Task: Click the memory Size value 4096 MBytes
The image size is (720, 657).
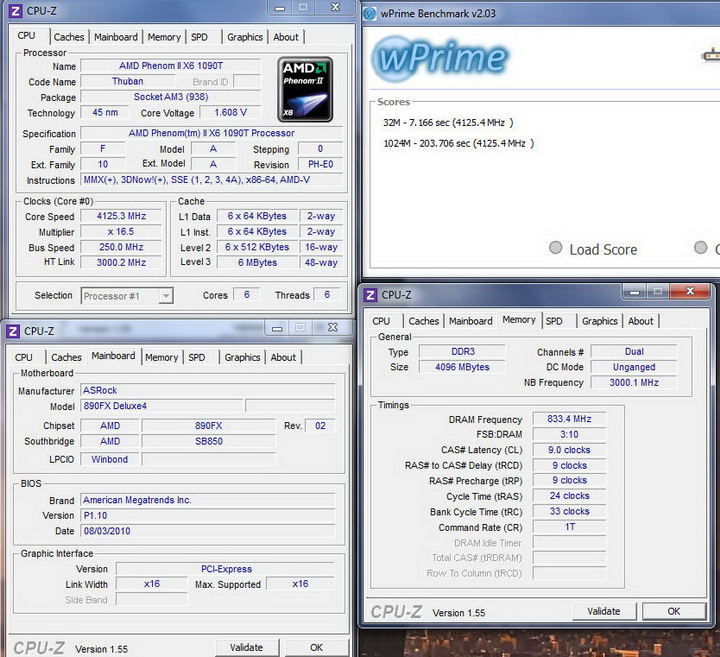Action: pyautogui.click(x=462, y=367)
